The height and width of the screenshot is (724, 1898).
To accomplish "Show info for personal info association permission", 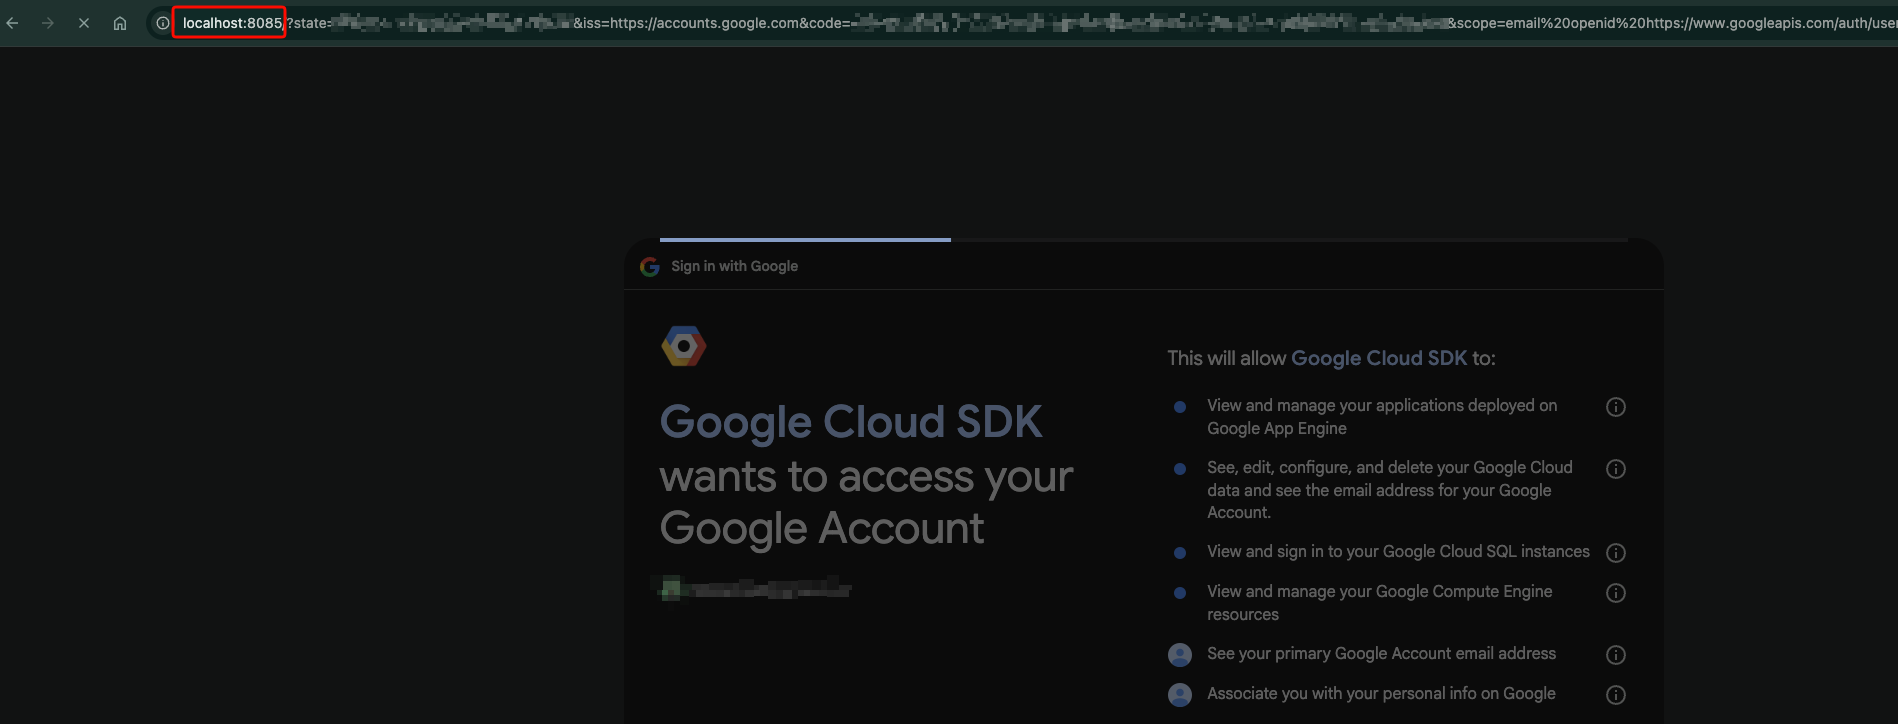I will coord(1616,695).
